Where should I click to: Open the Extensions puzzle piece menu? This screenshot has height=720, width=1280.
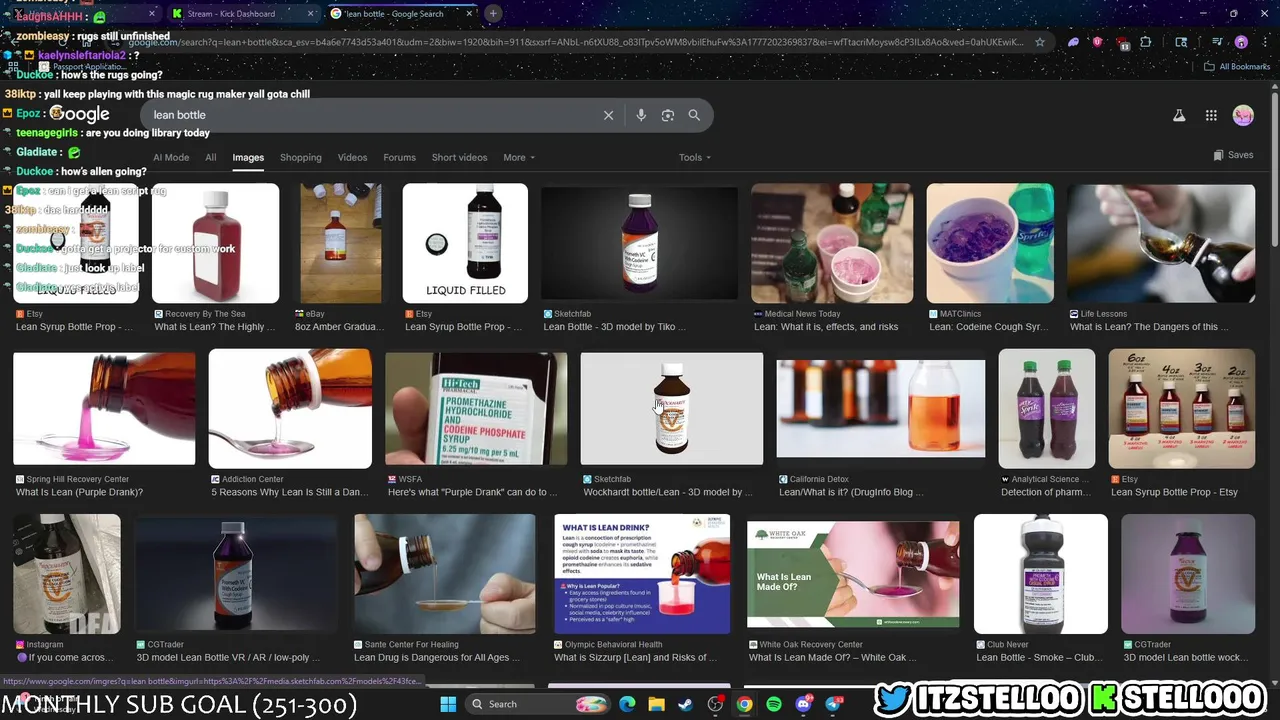[1146, 42]
